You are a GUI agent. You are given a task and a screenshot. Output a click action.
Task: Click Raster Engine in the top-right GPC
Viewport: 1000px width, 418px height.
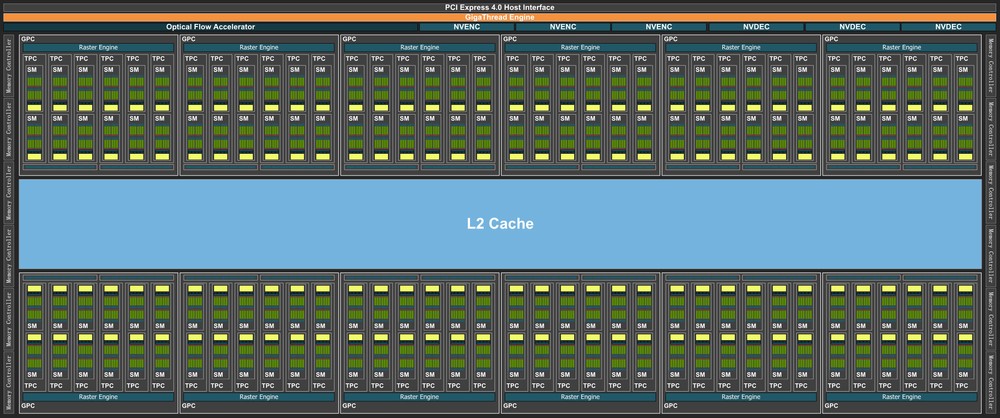pos(900,48)
